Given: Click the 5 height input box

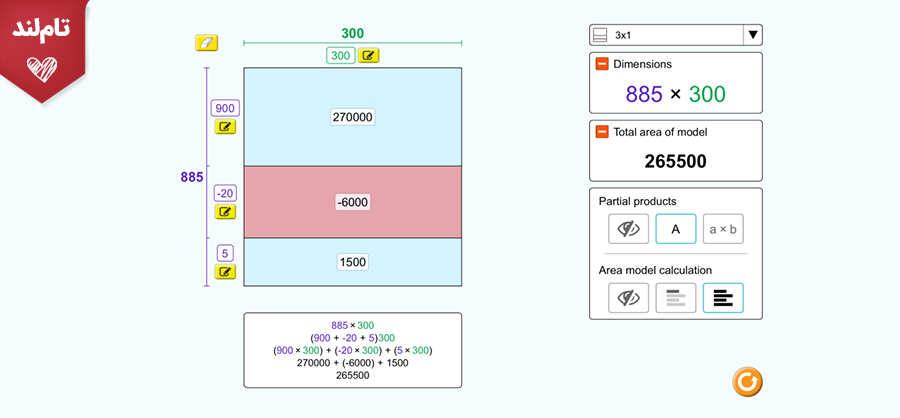Looking at the screenshot, I should pyautogui.click(x=225, y=253).
